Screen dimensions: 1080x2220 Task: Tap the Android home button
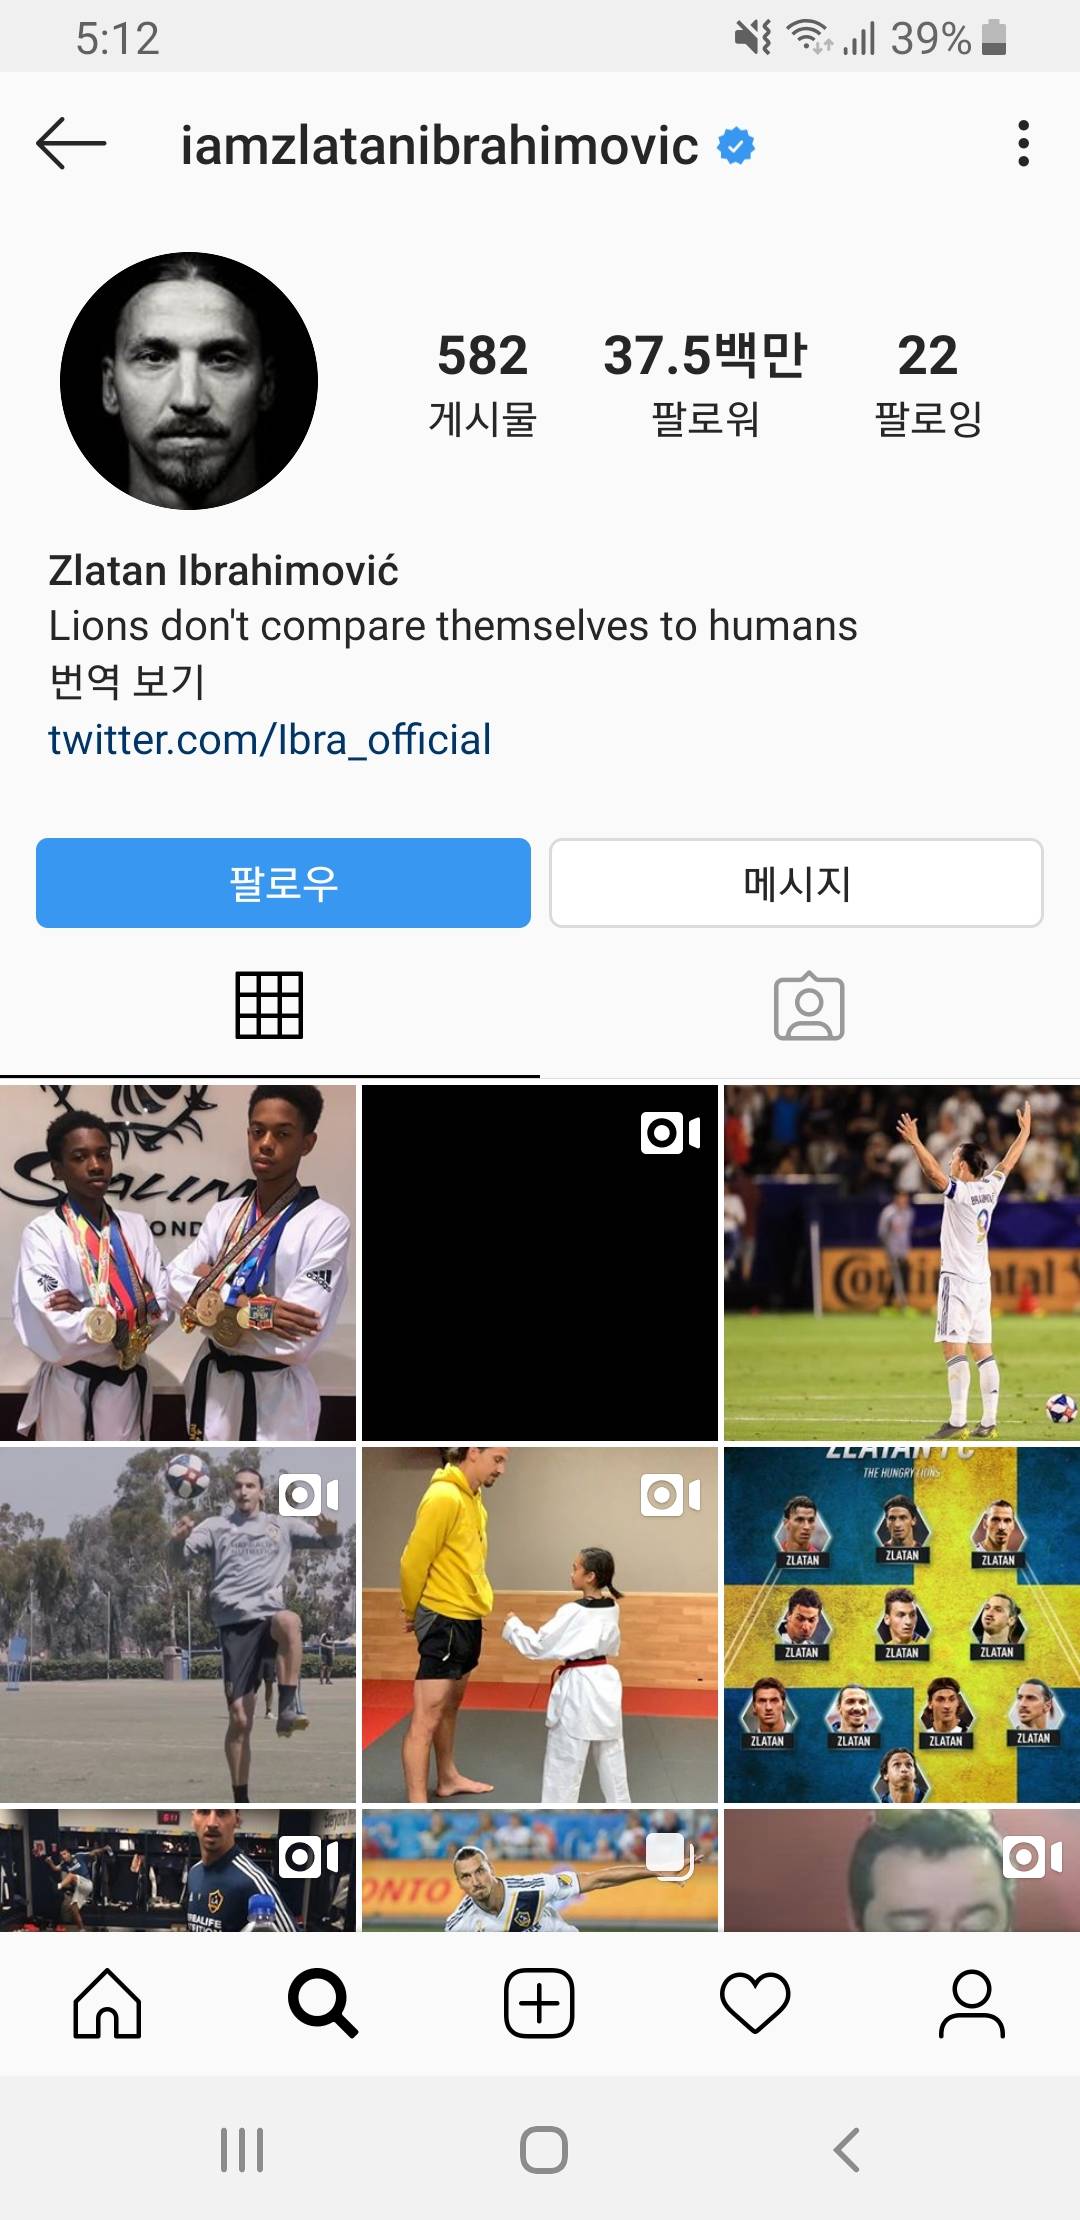coord(544,2149)
